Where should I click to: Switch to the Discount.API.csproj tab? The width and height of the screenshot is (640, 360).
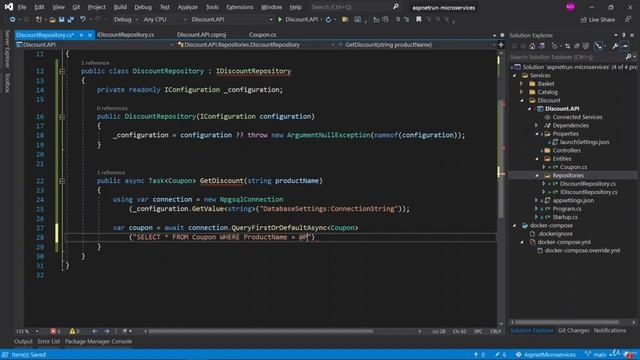pos(202,35)
